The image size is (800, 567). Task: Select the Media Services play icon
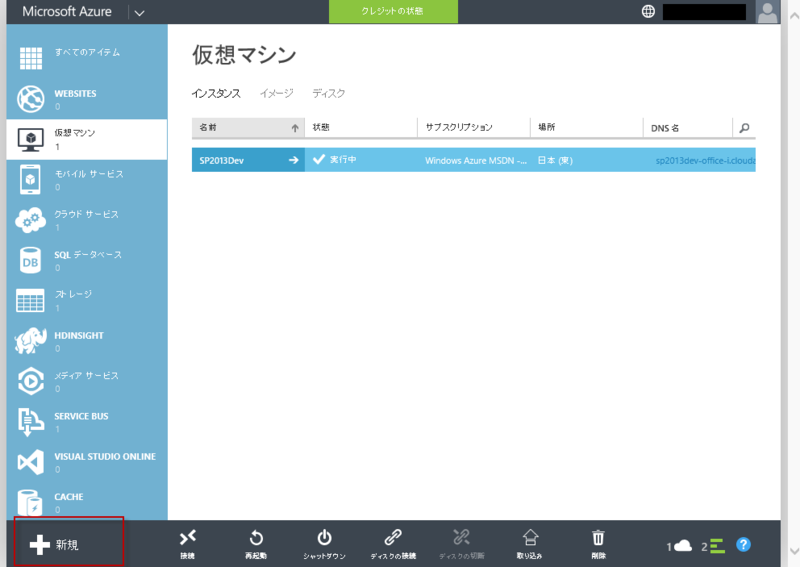tap(31, 381)
